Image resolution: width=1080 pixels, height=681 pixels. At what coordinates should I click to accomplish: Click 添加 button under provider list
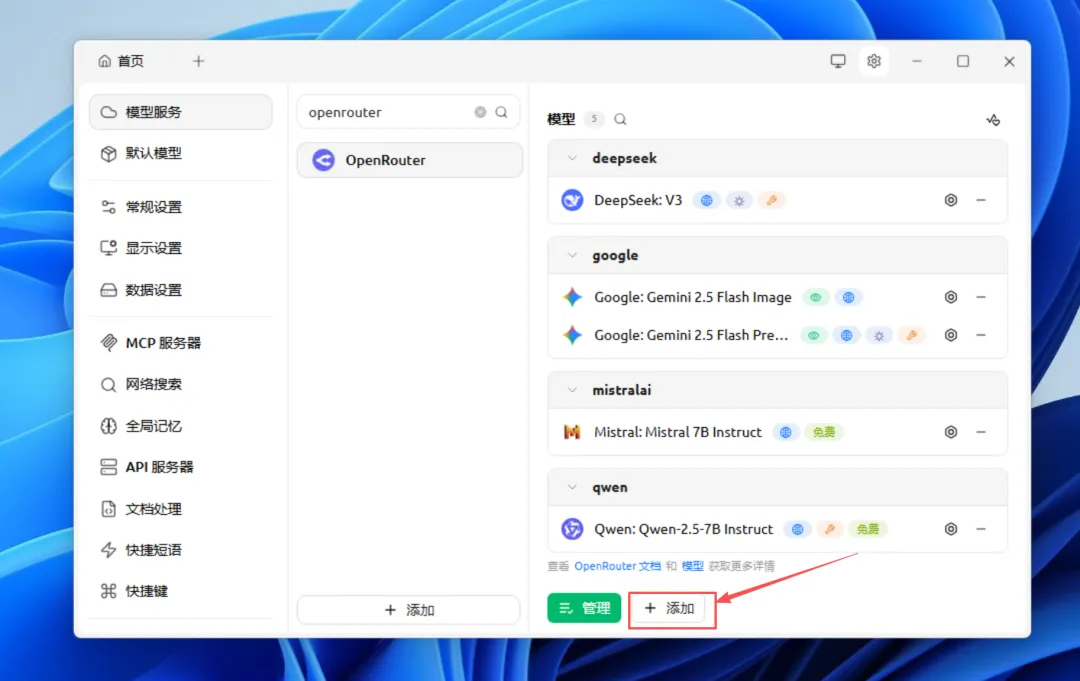click(408, 610)
